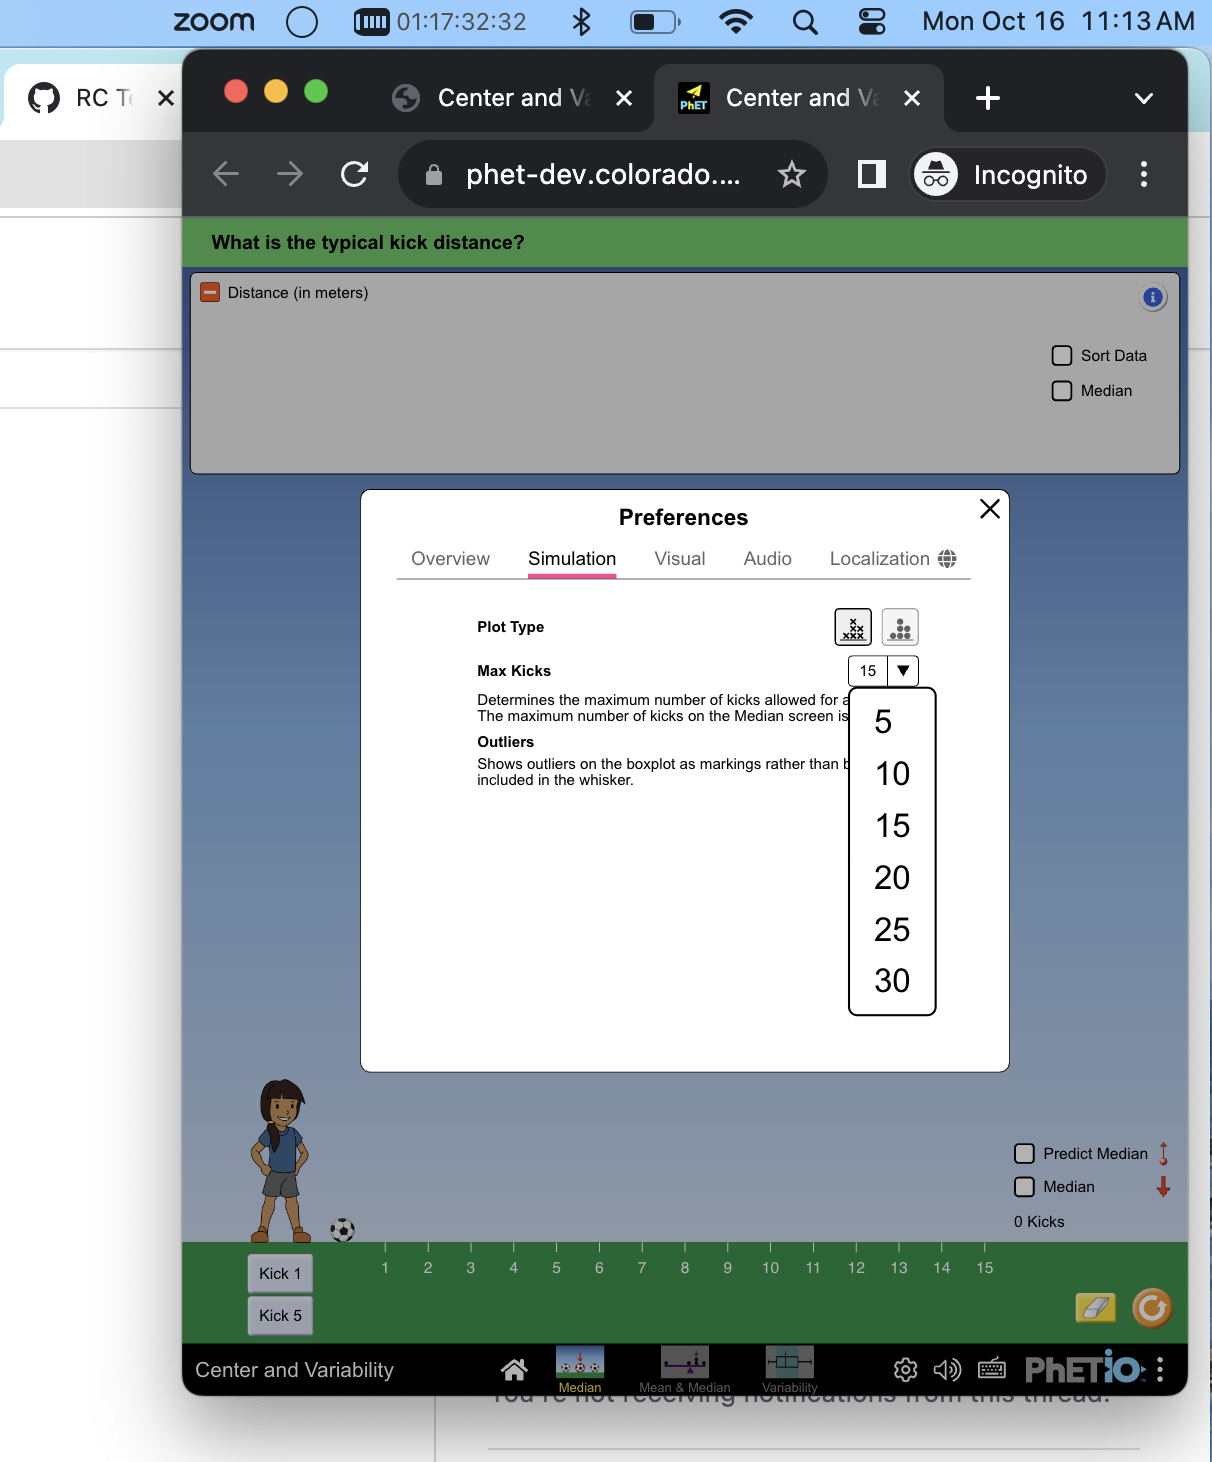Viewport: 1212px width, 1462px height.
Task: Switch to the Mean & Median screen
Action: point(685,1368)
